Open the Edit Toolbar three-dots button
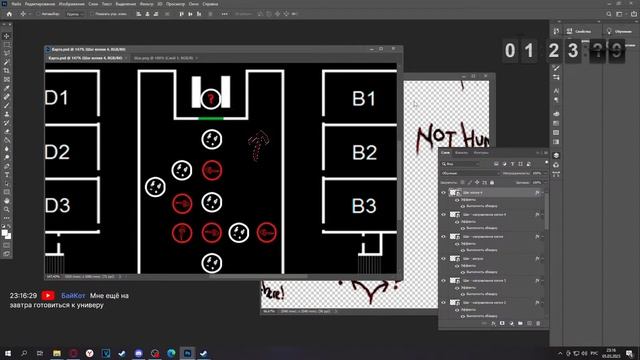This screenshot has height=360, width=640. [7, 218]
